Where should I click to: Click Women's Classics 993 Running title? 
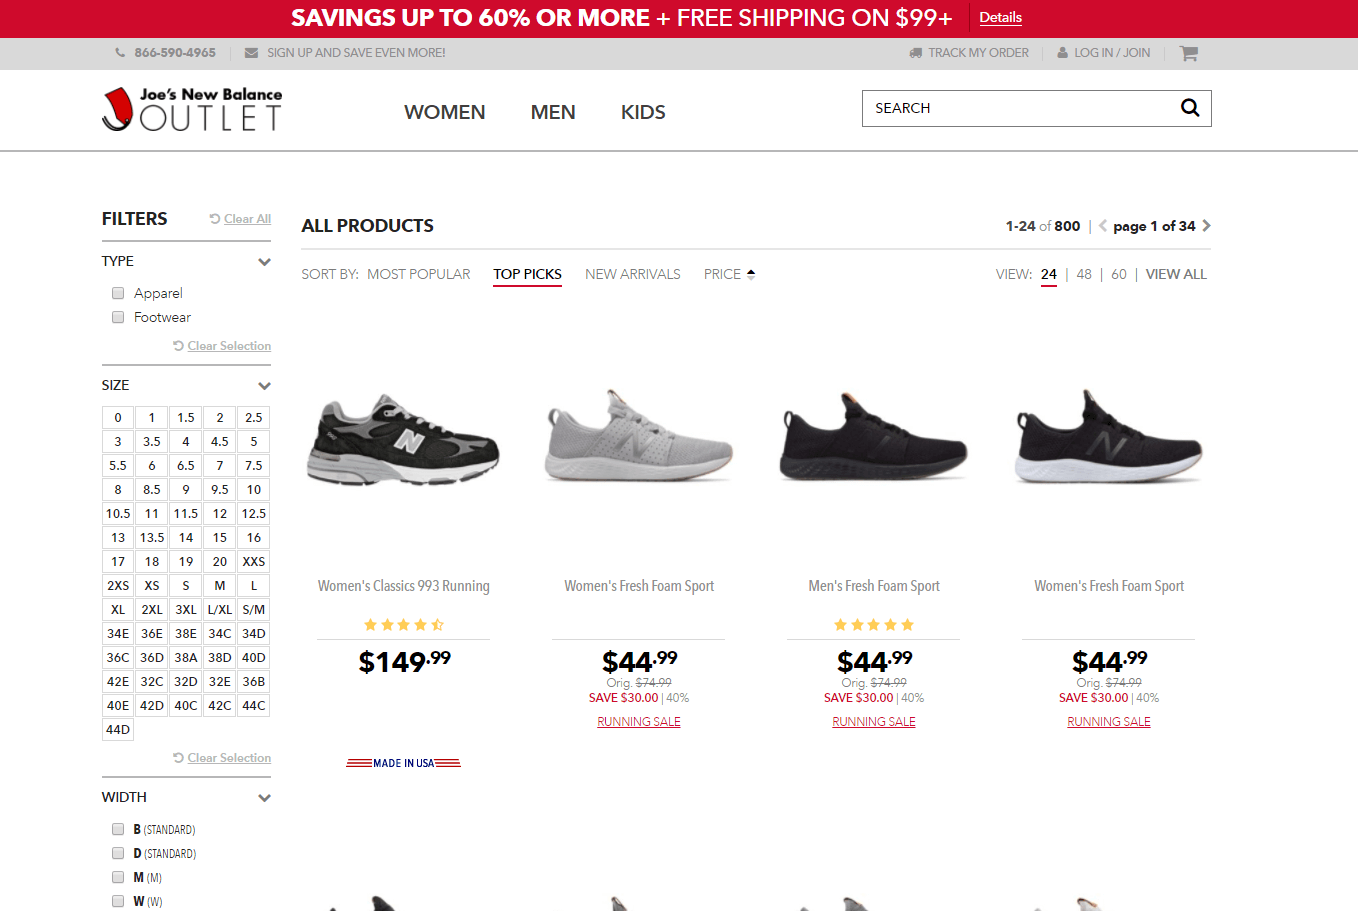[x=404, y=586]
